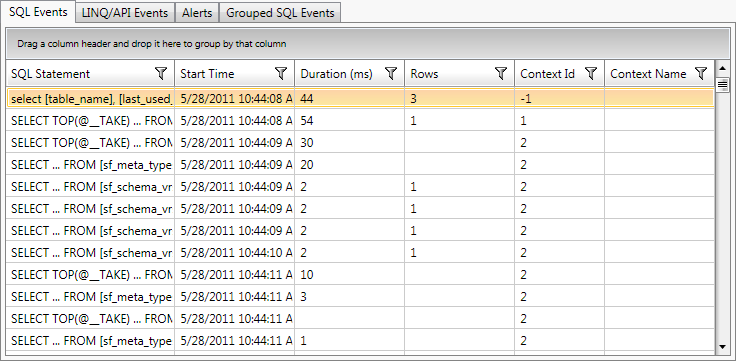Select the duration cell with value 44

pyautogui.click(x=350, y=99)
